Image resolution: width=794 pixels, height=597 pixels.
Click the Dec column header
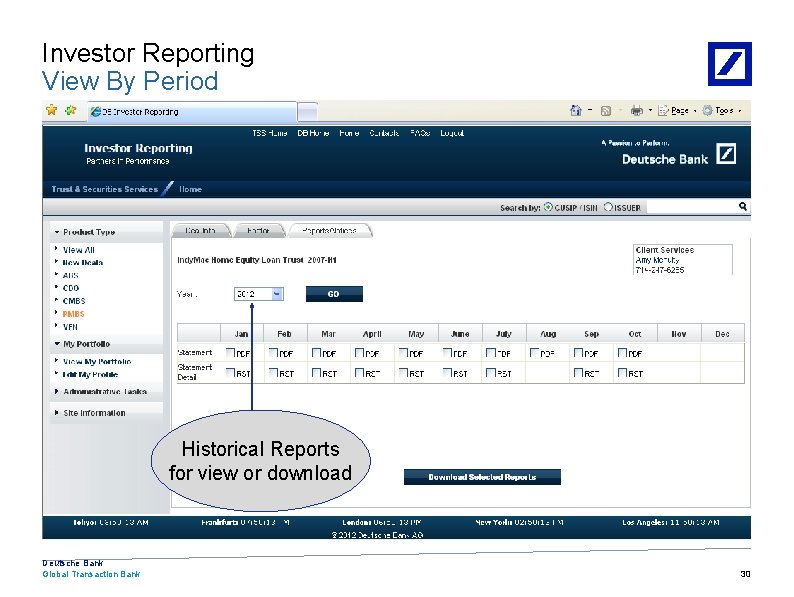[723, 334]
